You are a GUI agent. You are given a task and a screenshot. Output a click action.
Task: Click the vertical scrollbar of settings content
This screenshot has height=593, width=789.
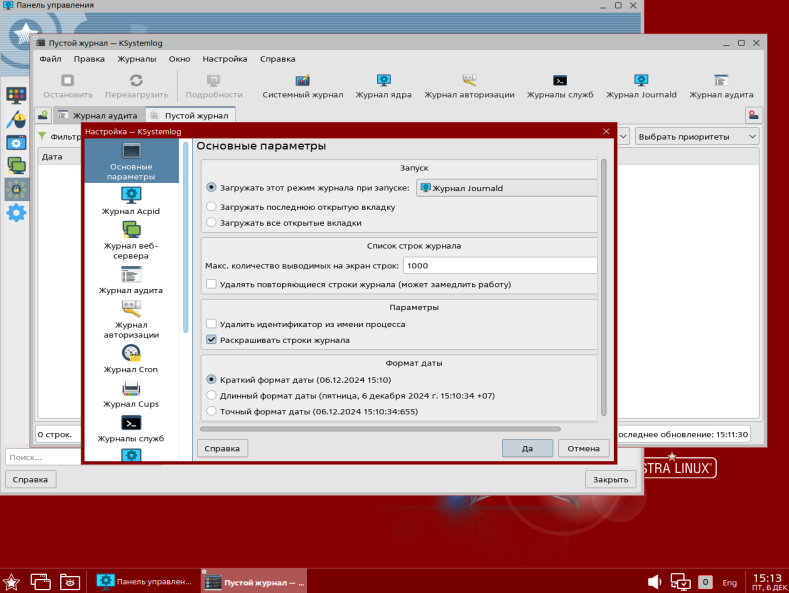coord(604,287)
